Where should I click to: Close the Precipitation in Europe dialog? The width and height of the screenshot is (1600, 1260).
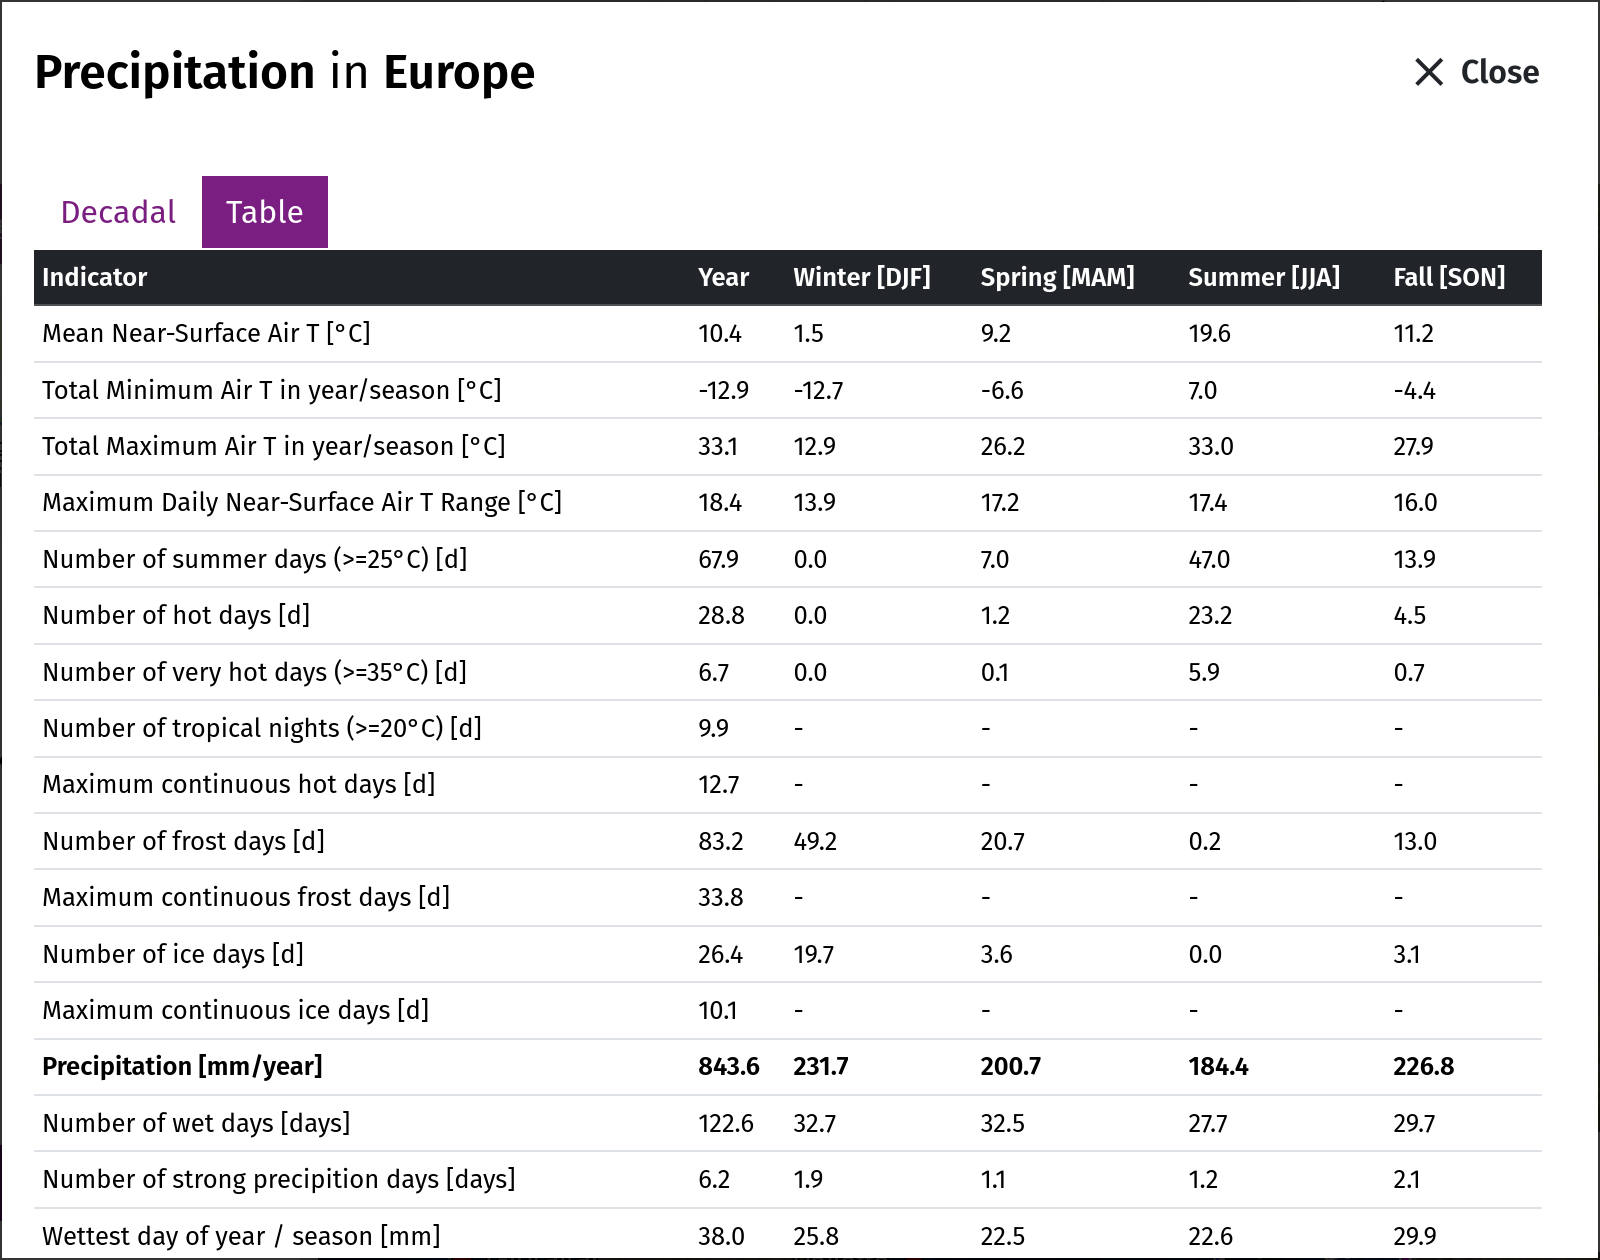1477,72
